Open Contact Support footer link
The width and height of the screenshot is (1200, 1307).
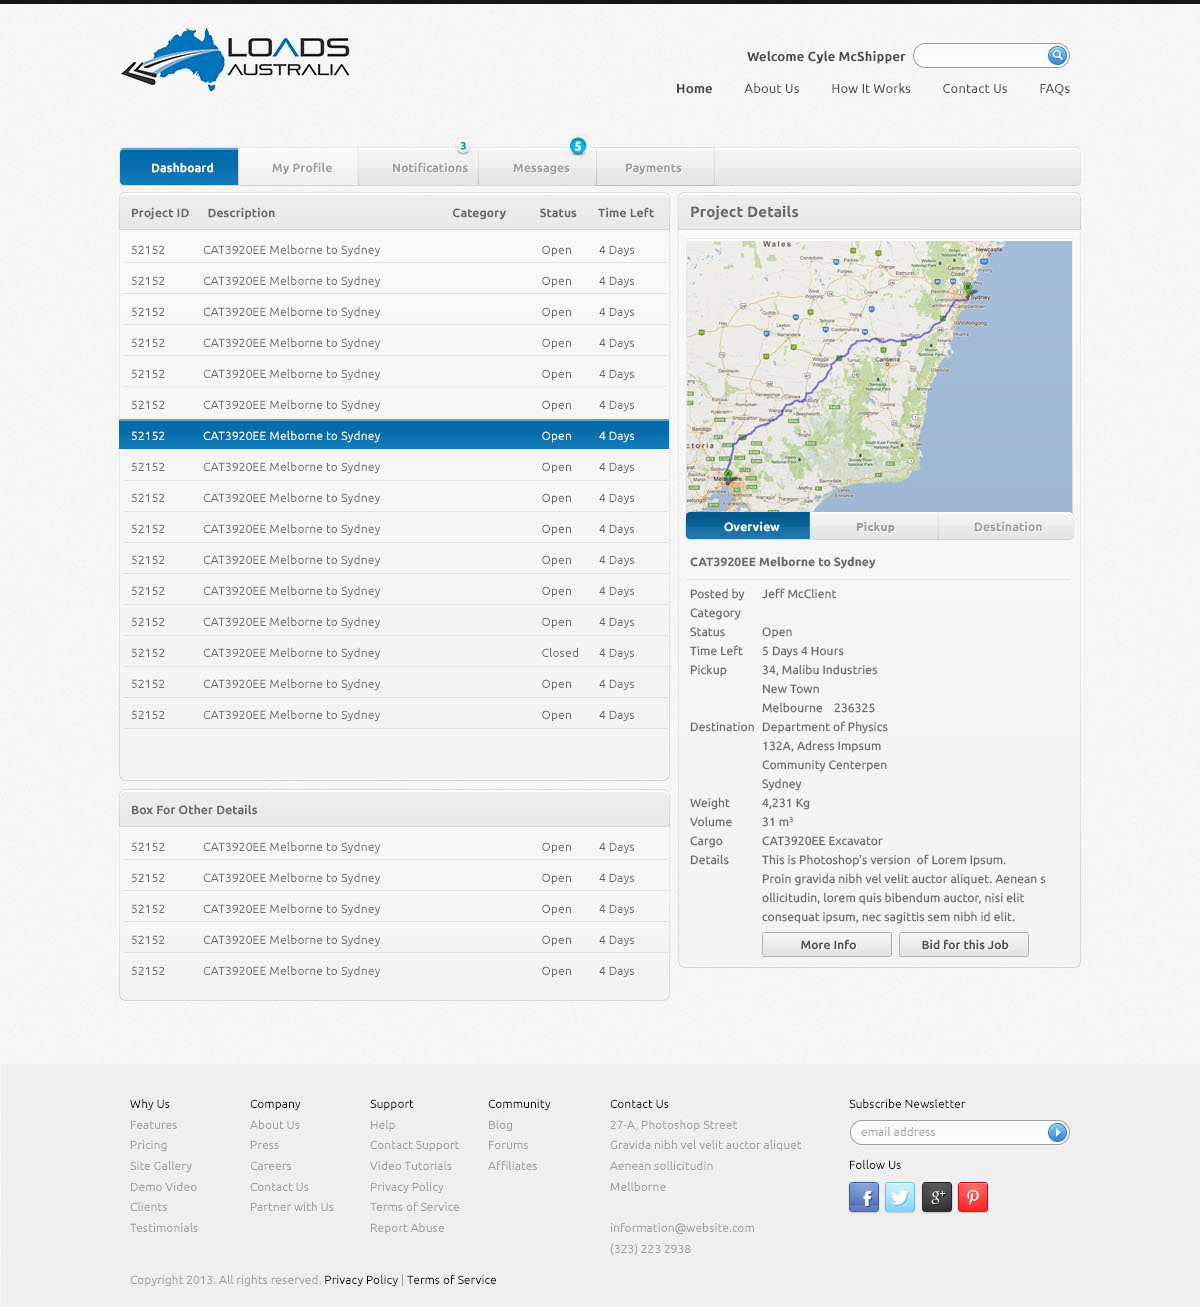pyautogui.click(x=414, y=1144)
